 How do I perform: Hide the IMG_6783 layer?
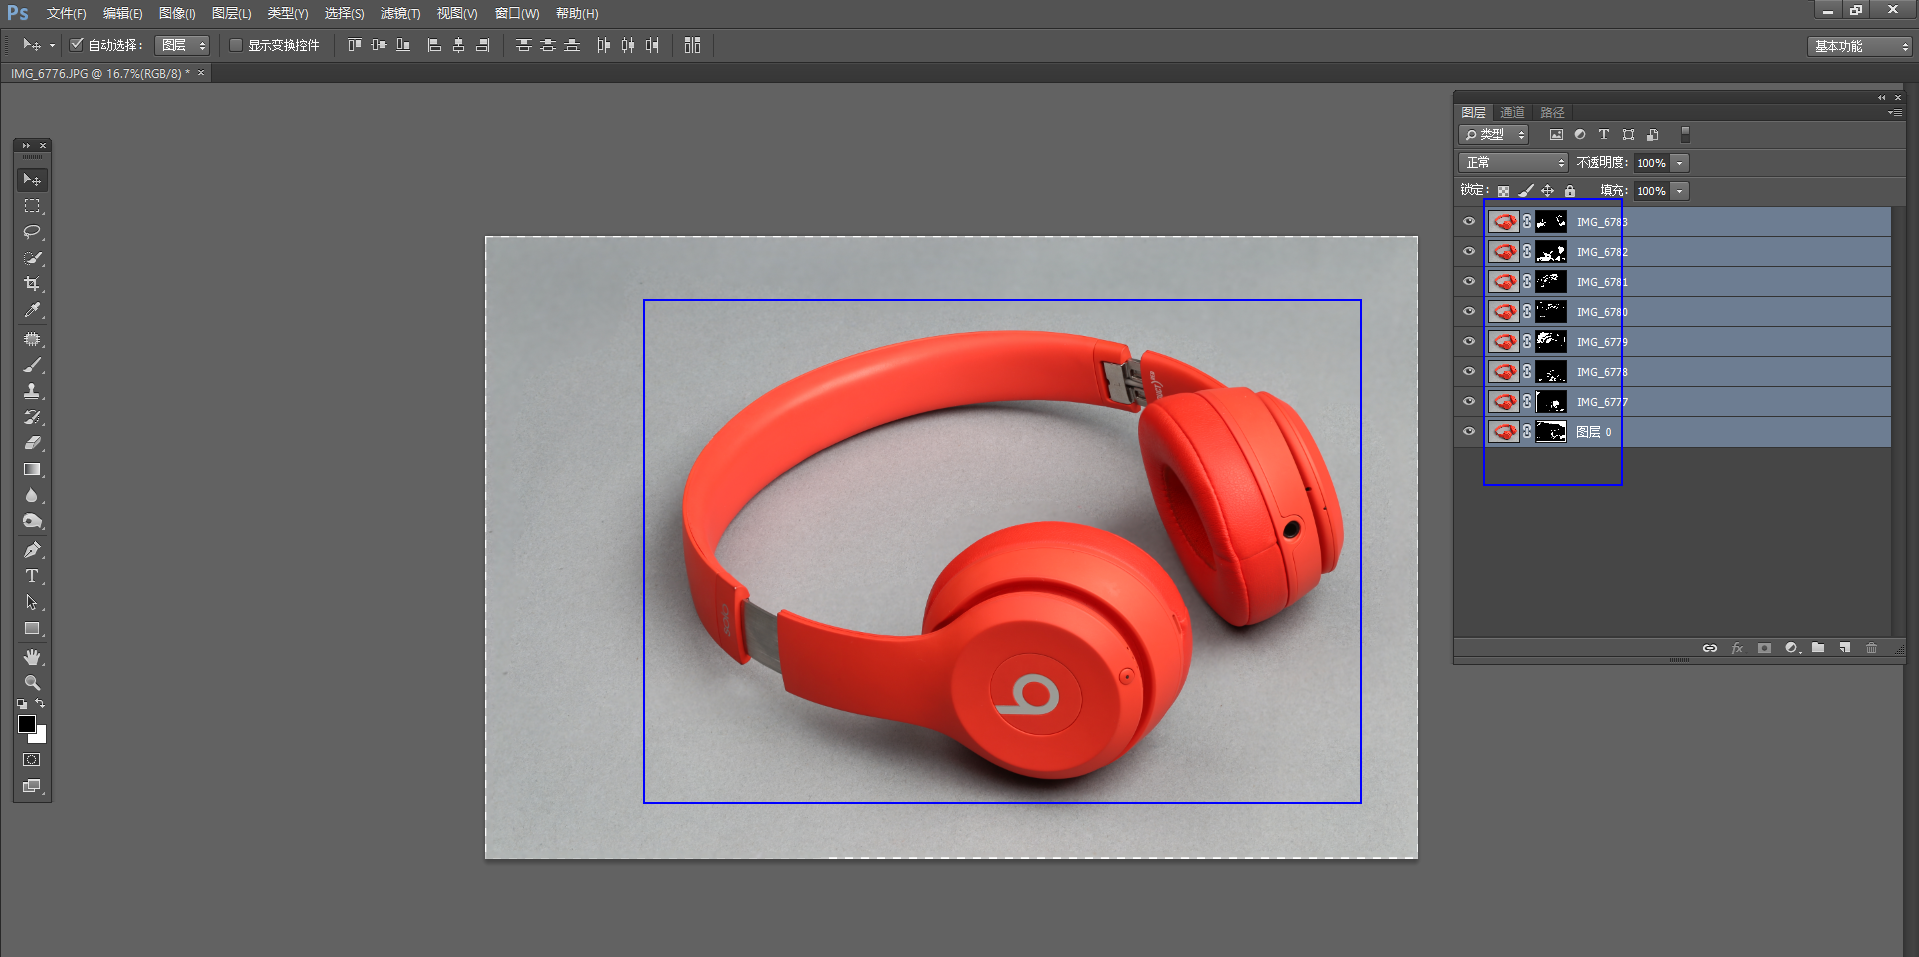tap(1469, 222)
